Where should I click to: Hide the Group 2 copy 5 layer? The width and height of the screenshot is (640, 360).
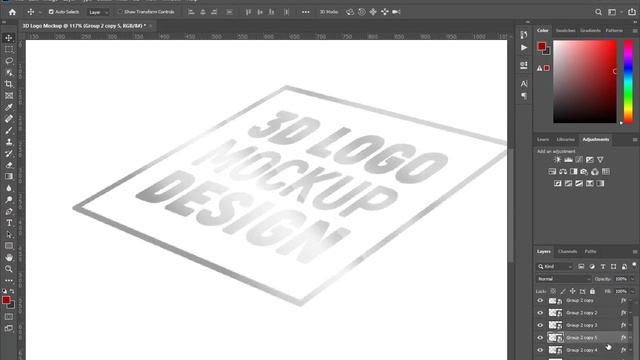pyautogui.click(x=540, y=338)
